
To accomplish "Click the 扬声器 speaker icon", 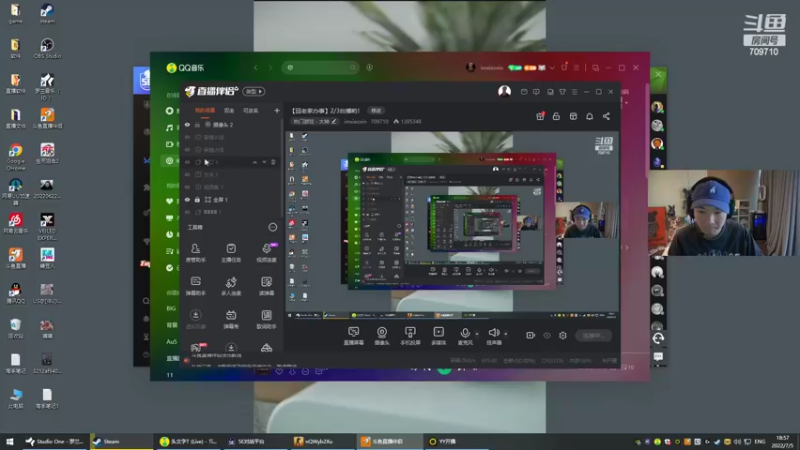I will [493, 333].
